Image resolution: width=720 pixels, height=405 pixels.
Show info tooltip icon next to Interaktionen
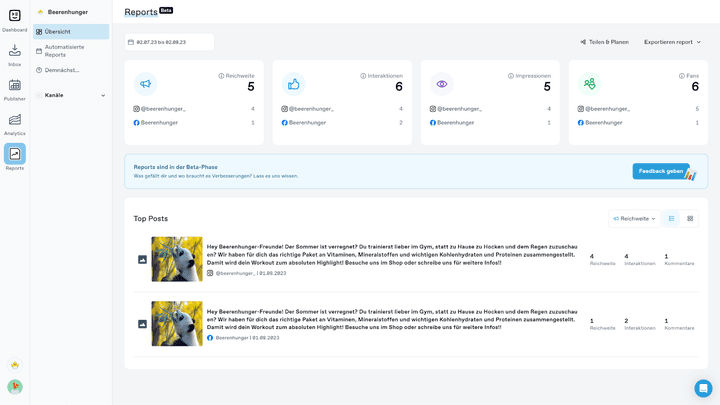[363, 76]
